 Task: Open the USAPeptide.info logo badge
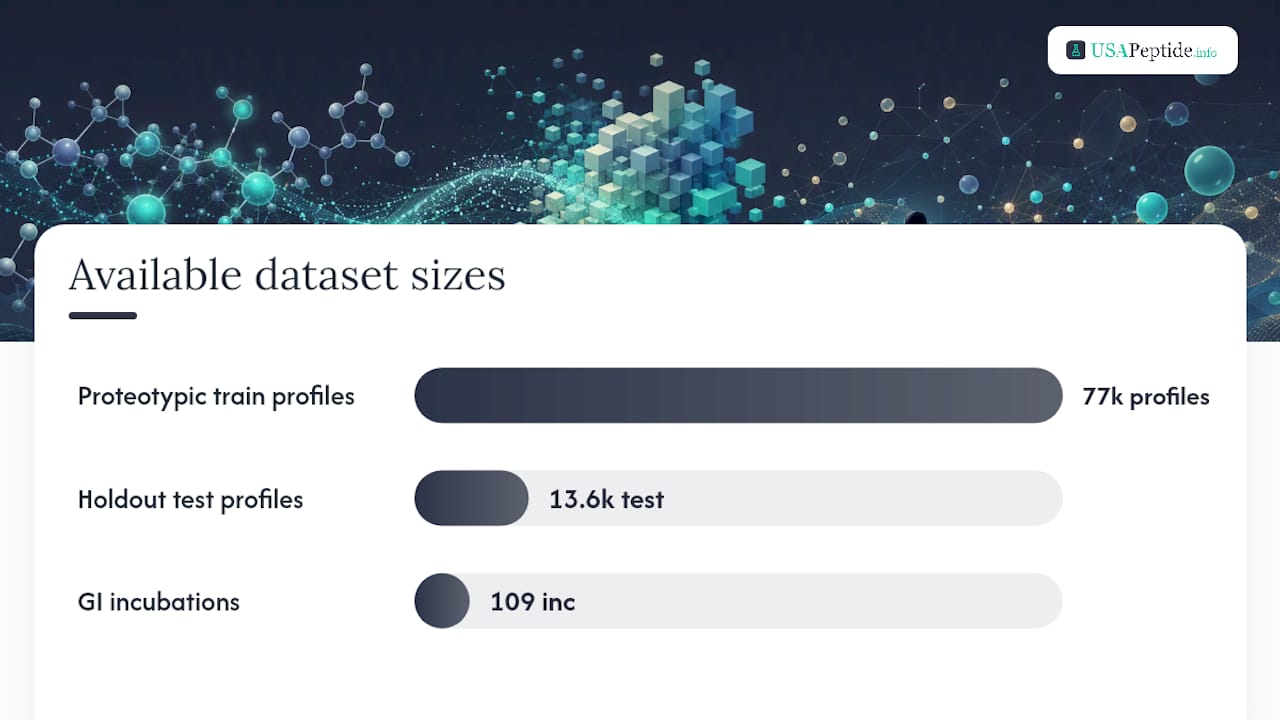pyautogui.click(x=1143, y=50)
